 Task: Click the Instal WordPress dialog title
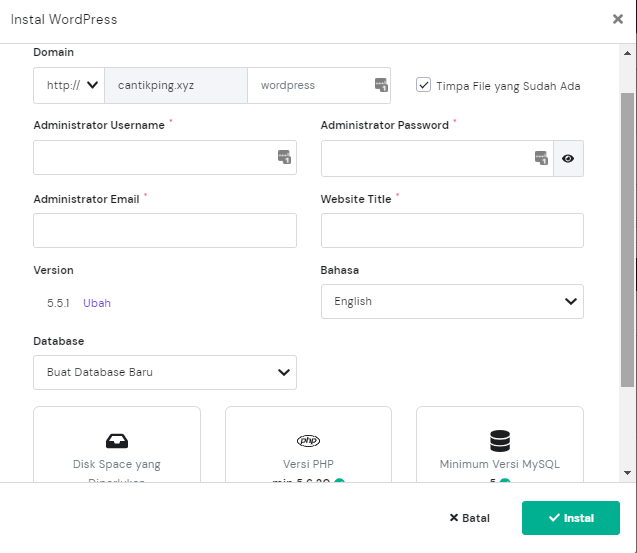(64, 20)
